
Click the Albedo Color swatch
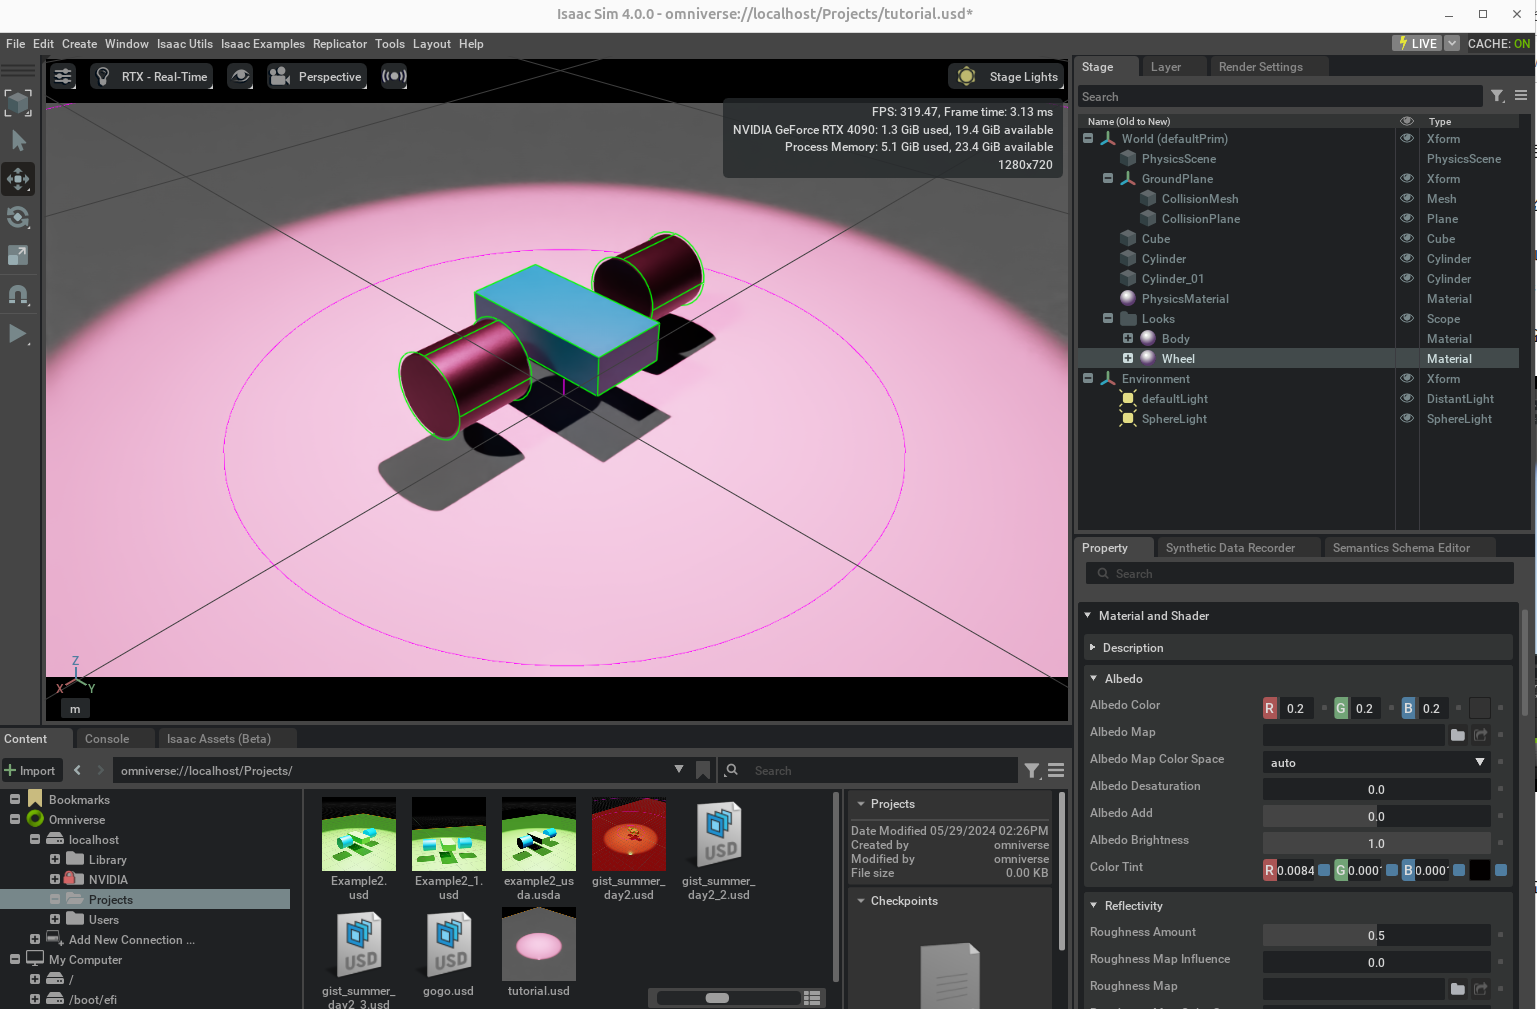tap(1480, 708)
